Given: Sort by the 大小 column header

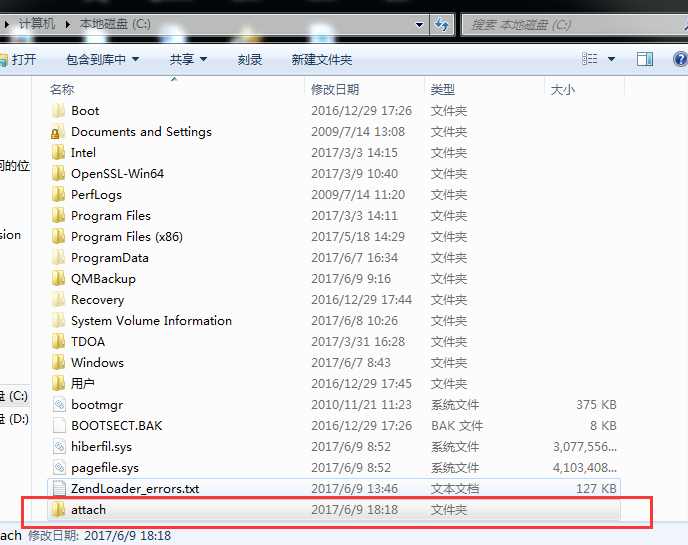Looking at the screenshot, I should pyautogui.click(x=563, y=90).
